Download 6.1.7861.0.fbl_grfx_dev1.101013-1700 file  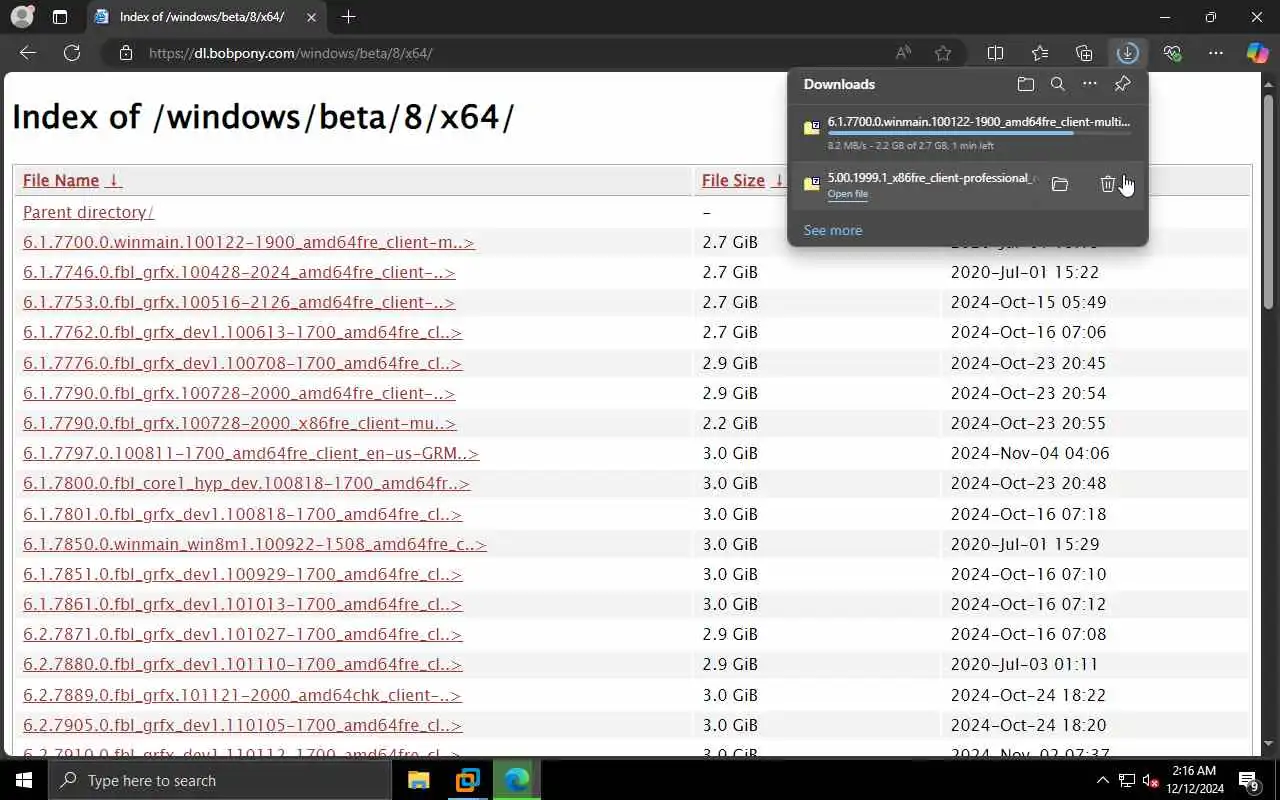(242, 604)
